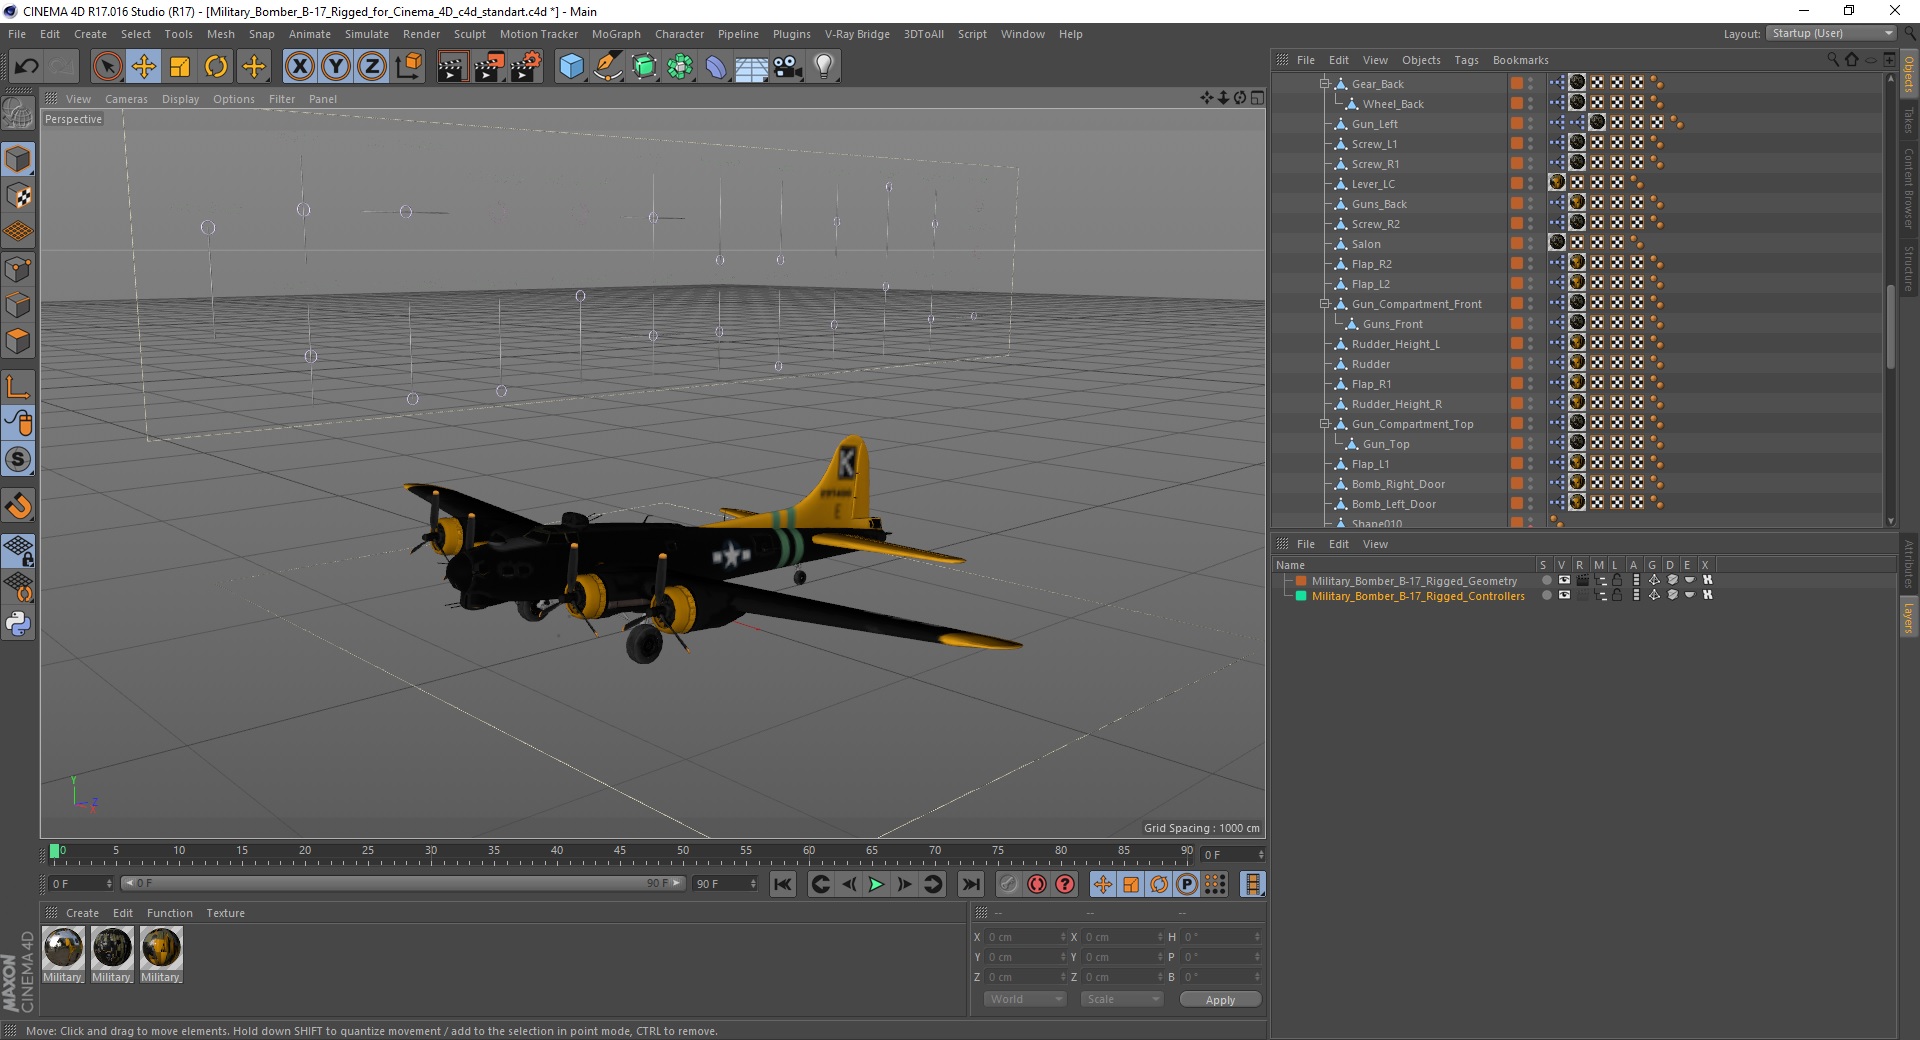Collapse the Gear_Back tree node
The image size is (1920, 1040).
tap(1324, 84)
